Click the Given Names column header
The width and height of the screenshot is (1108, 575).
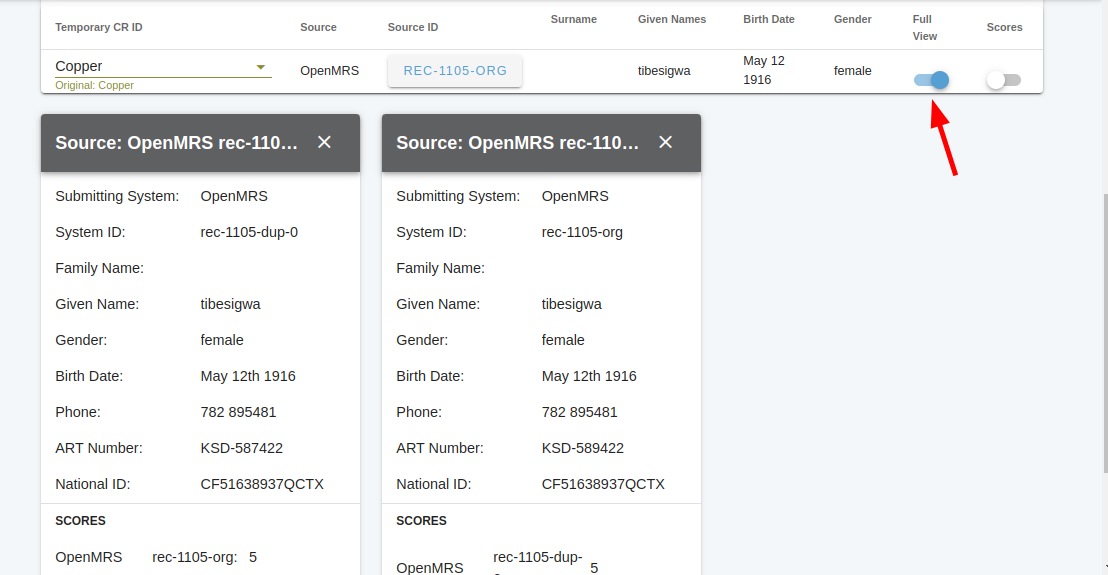click(671, 19)
